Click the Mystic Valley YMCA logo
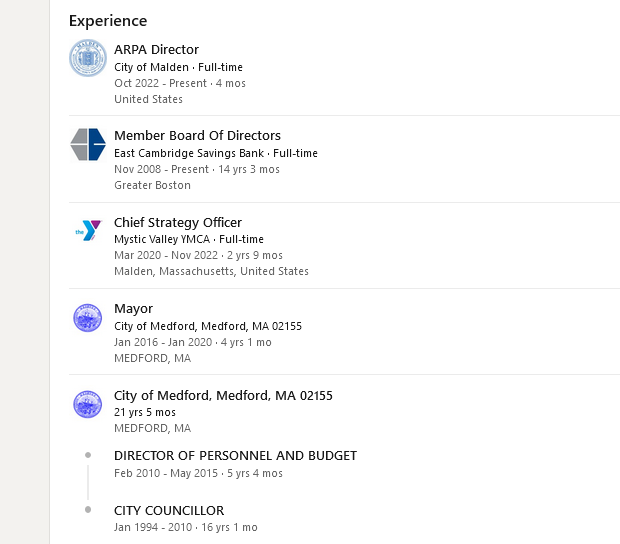Screen dimensions: 620x544 point(88,231)
